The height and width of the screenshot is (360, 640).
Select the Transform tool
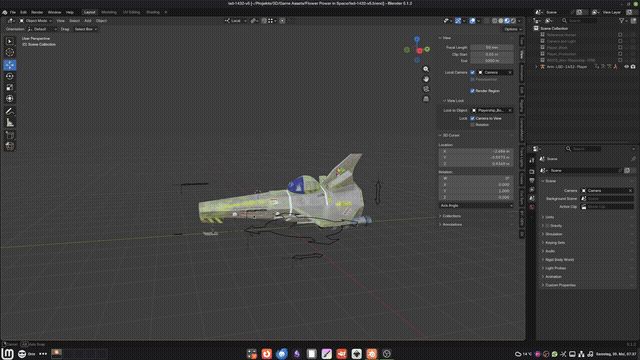pos(10,98)
